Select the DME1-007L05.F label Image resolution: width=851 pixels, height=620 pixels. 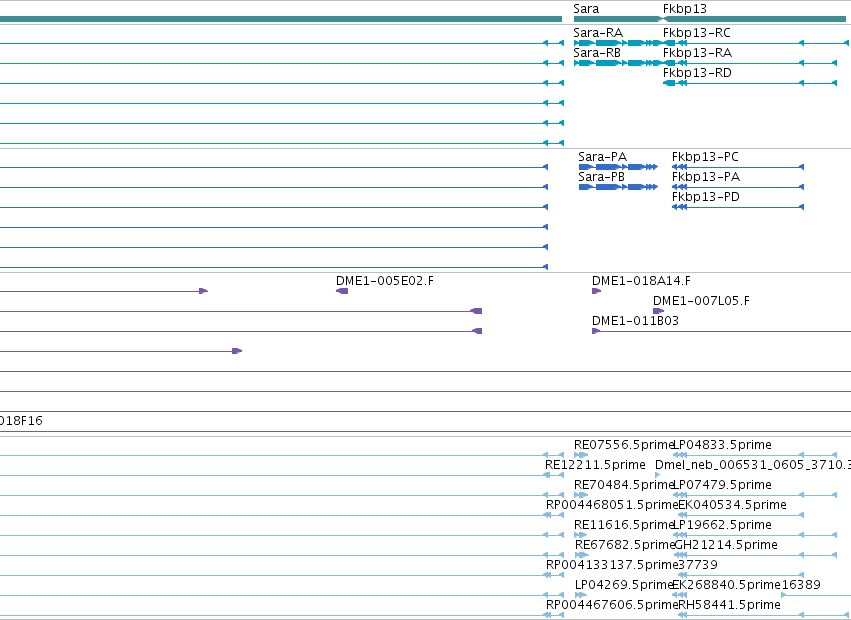pyautogui.click(x=701, y=301)
